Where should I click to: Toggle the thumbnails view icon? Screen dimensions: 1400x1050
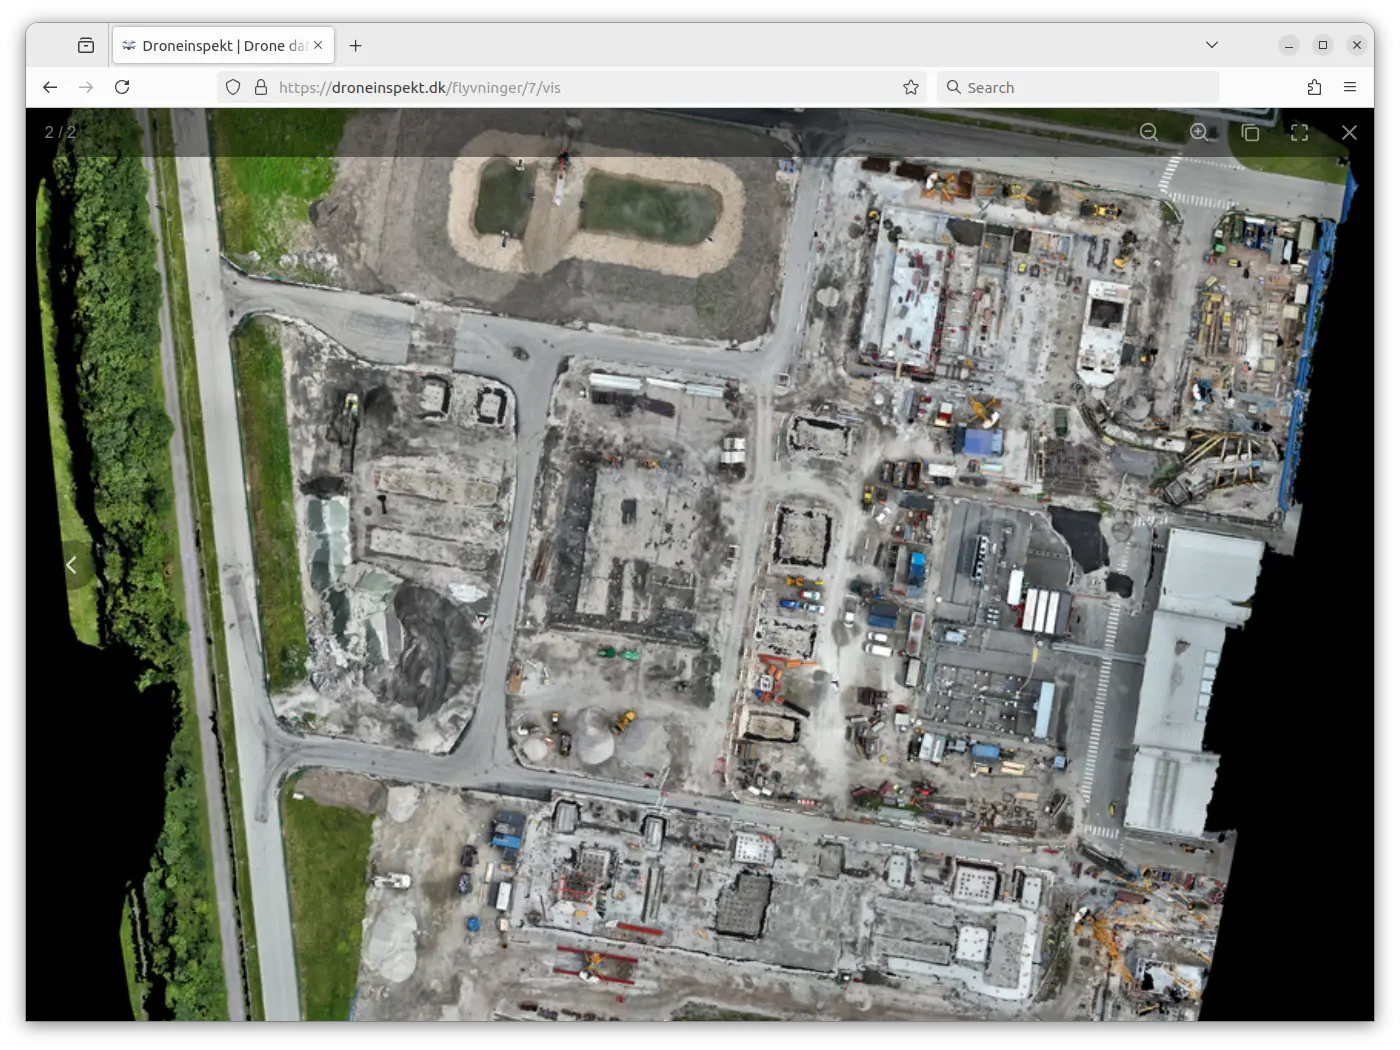pos(1250,132)
